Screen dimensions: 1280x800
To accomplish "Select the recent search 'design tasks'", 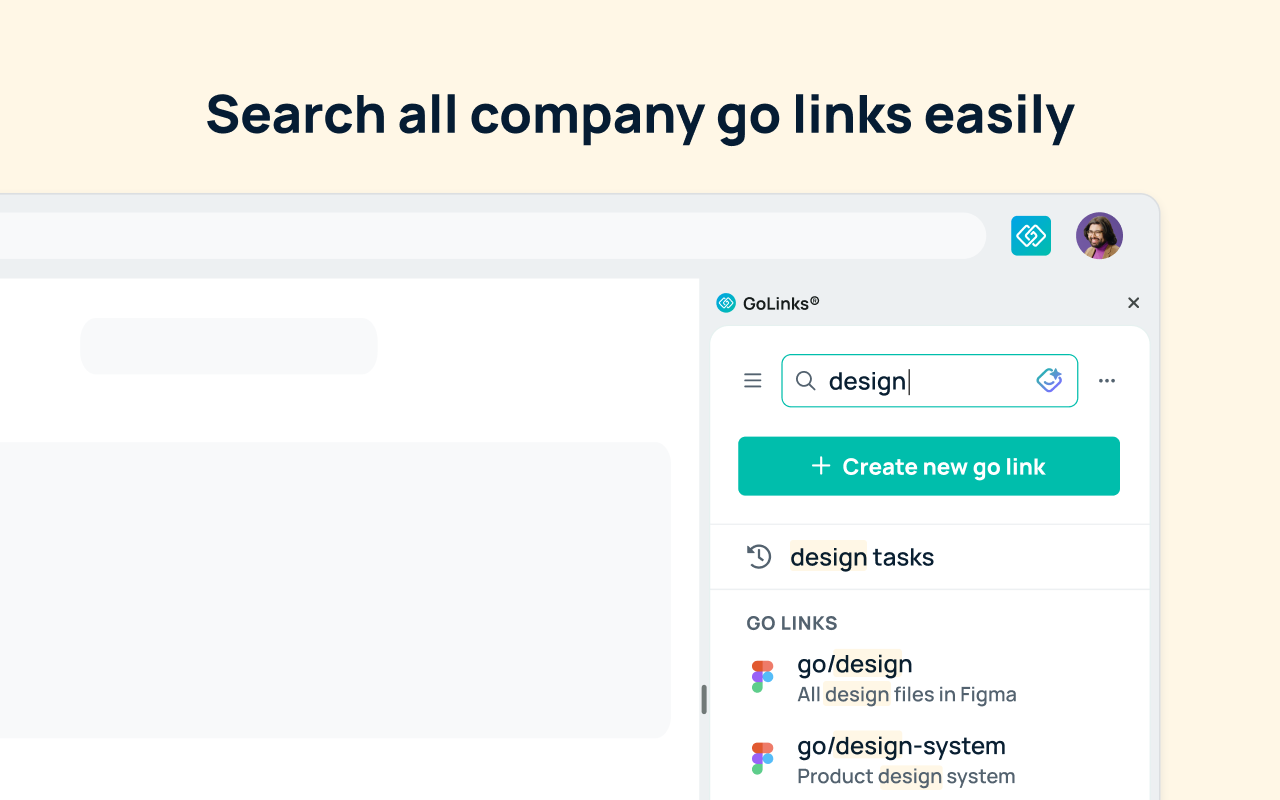I will coord(930,557).
